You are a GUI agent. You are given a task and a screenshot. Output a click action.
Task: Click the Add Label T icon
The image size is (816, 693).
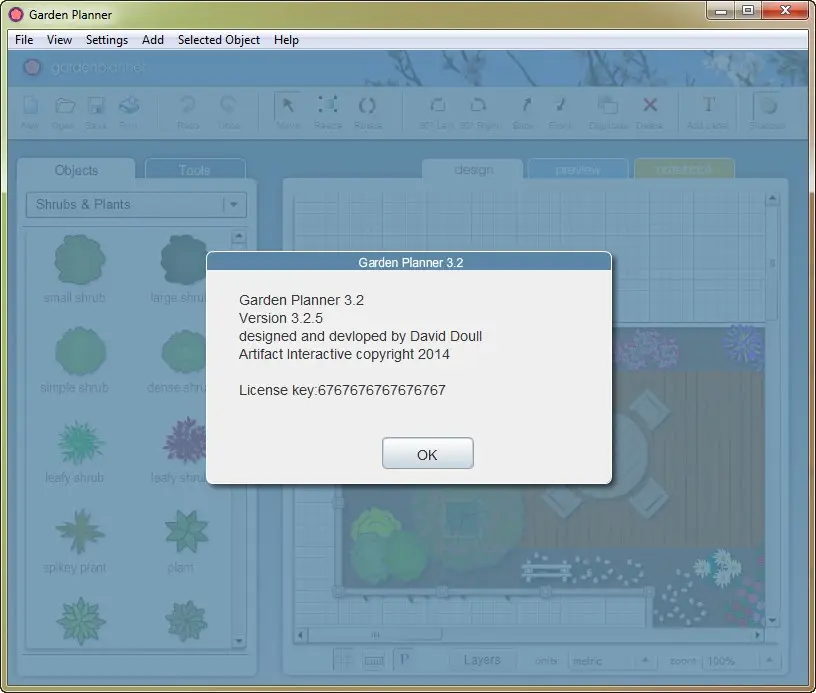pyautogui.click(x=708, y=105)
